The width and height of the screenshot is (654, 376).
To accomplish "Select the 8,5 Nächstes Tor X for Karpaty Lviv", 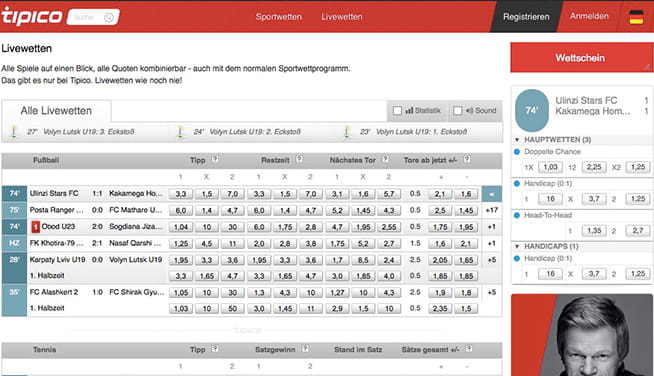I will point(363,260).
